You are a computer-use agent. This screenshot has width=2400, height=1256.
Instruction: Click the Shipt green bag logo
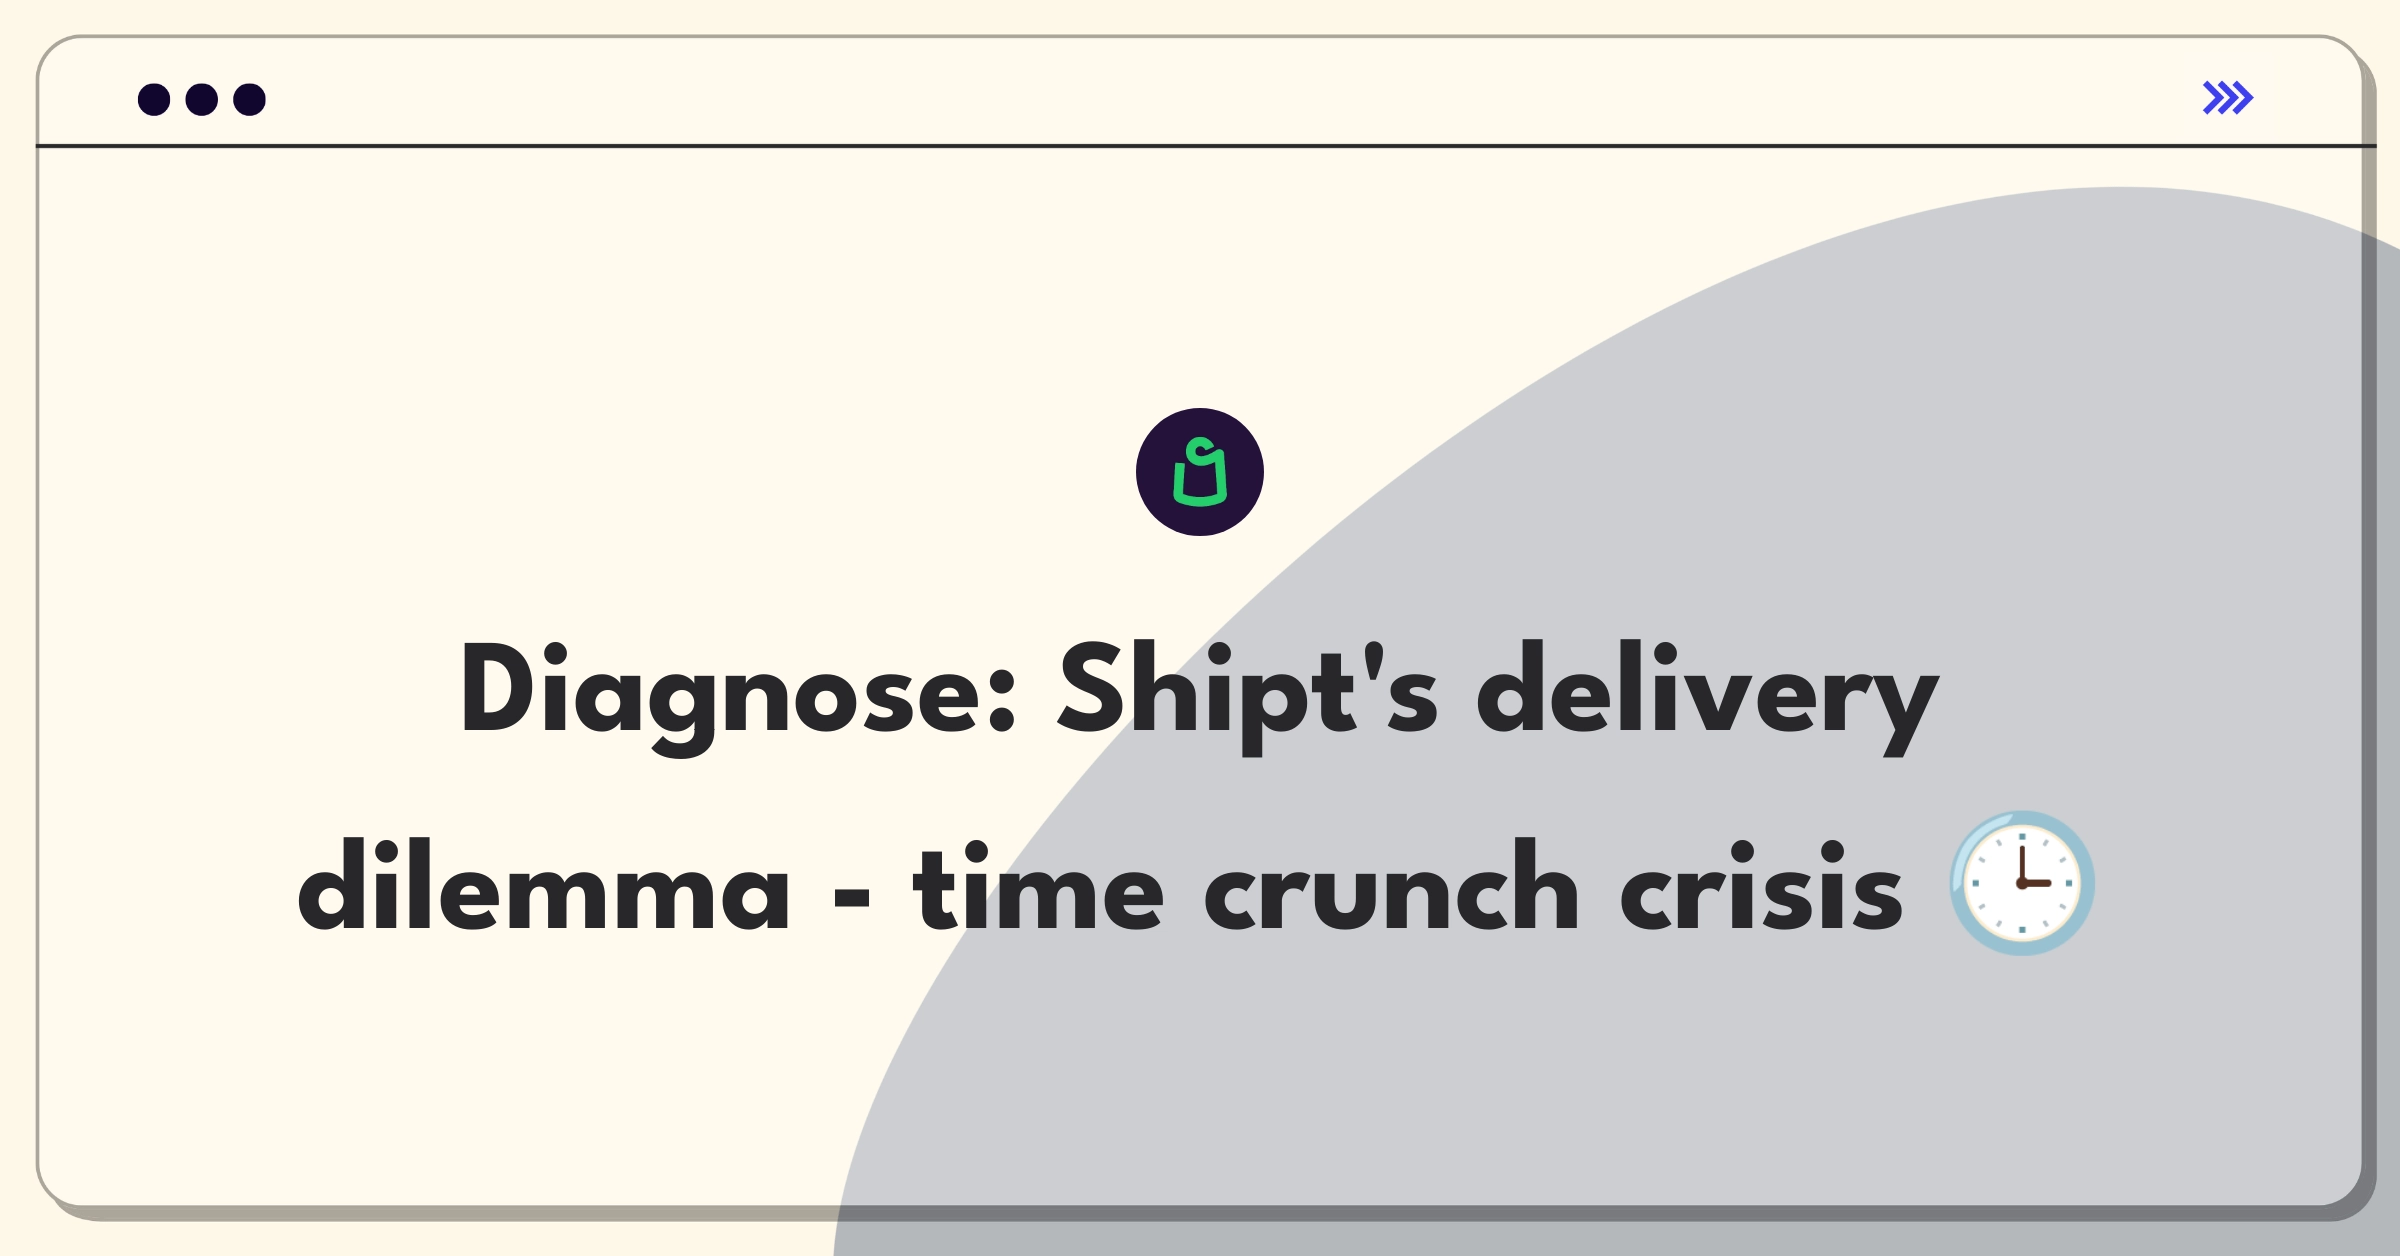[1200, 472]
